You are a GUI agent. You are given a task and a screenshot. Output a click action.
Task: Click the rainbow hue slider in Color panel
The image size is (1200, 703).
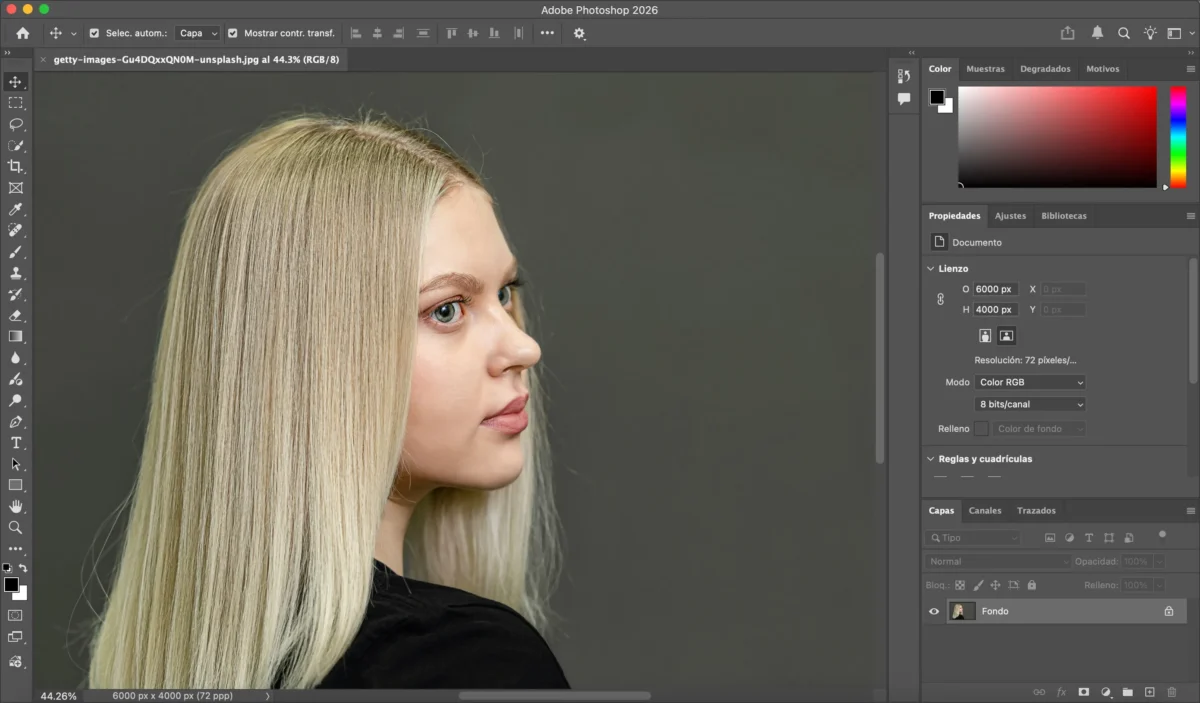click(x=1178, y=137)
